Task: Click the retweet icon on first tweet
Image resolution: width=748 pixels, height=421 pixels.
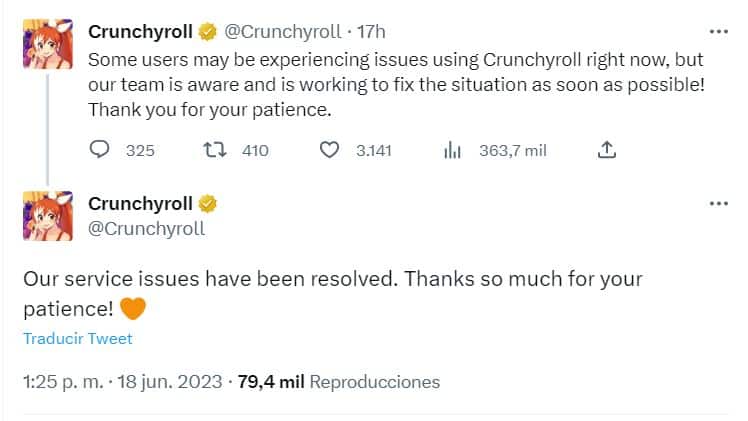Action: click(x=213, y=151)
